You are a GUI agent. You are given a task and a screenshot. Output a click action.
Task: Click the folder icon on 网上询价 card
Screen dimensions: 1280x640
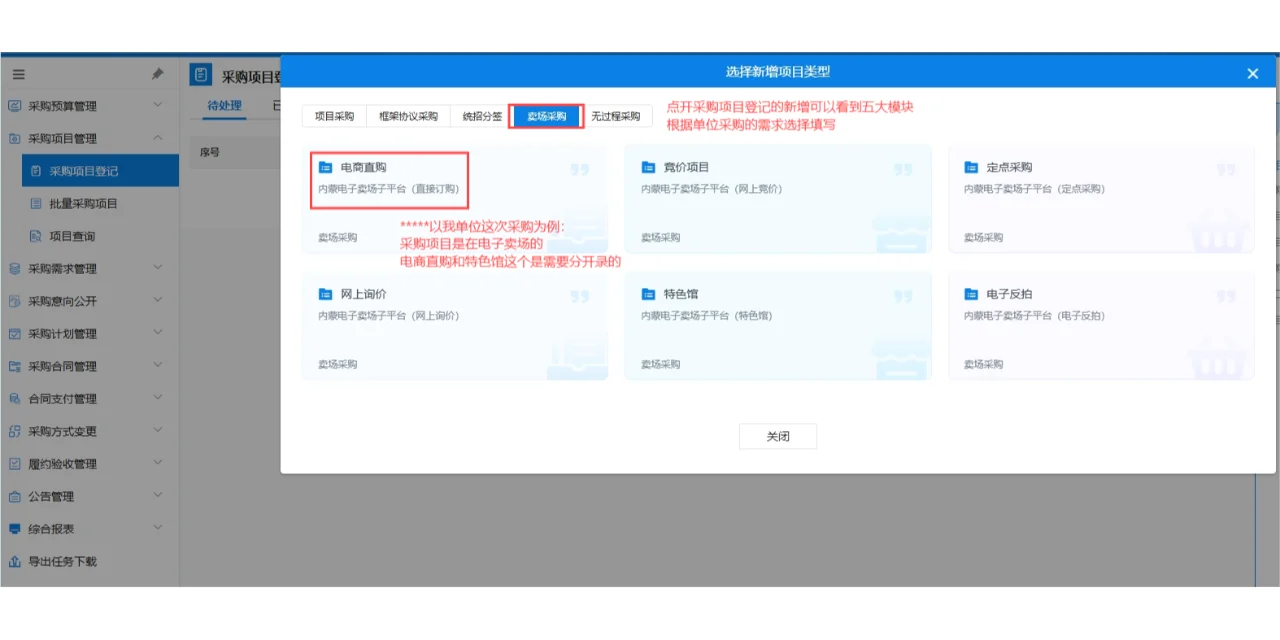(x=325, y=294)
